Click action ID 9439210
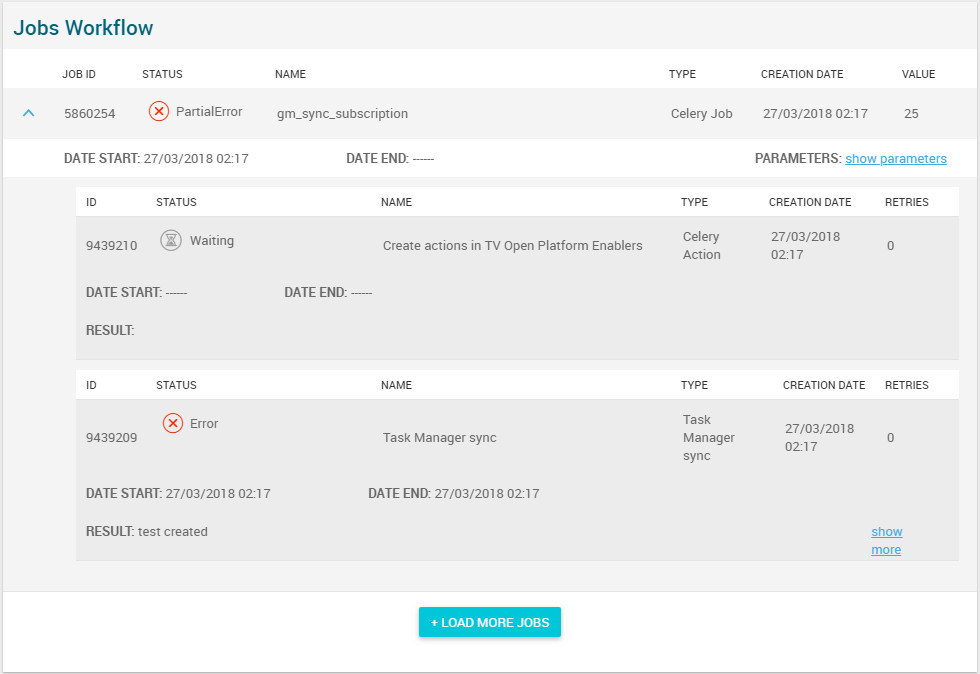Viewport: 980px width, 674px height. (x=111, y=245)
